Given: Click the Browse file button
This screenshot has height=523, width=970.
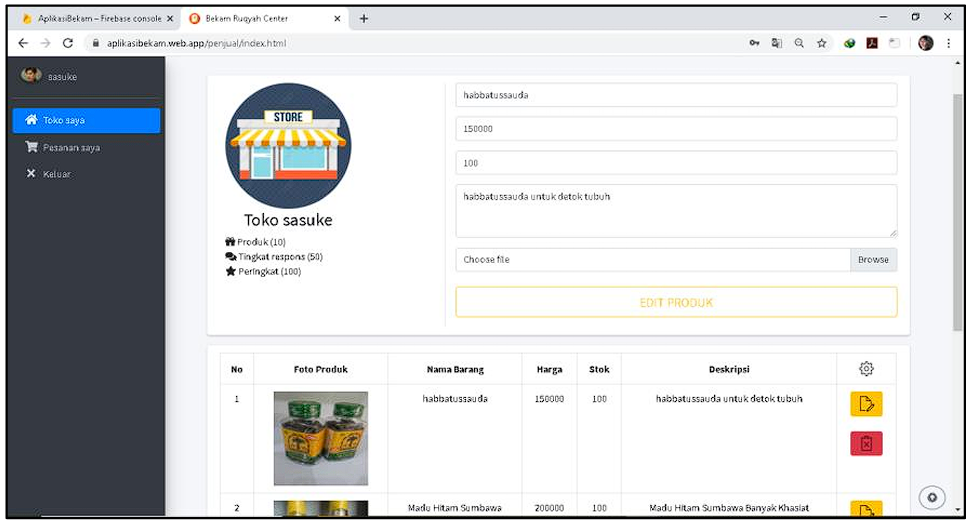Looking at the screenshot, I should pyautogui.click(x=872, y=260).
